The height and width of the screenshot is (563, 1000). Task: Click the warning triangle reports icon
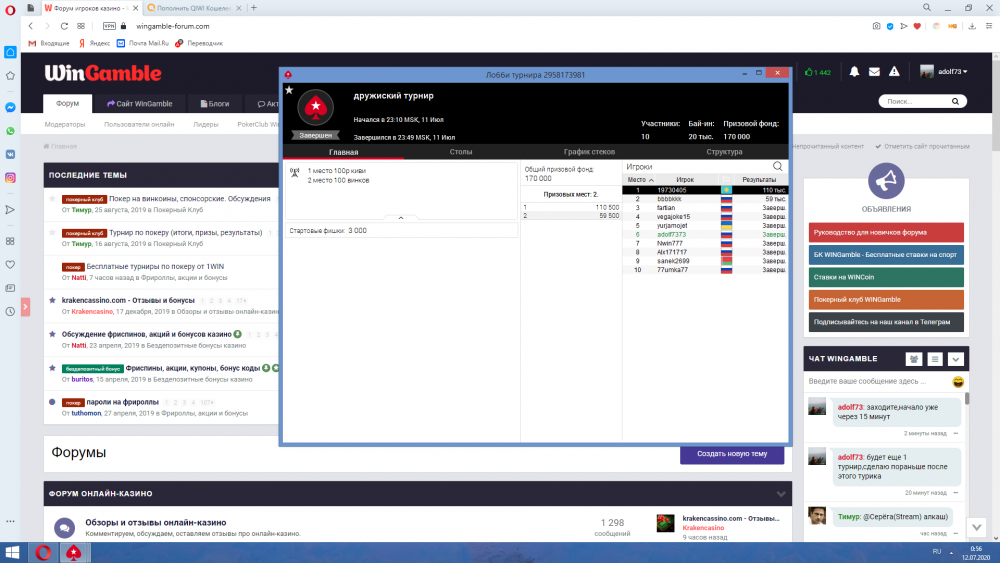click(x=895, y=72)
